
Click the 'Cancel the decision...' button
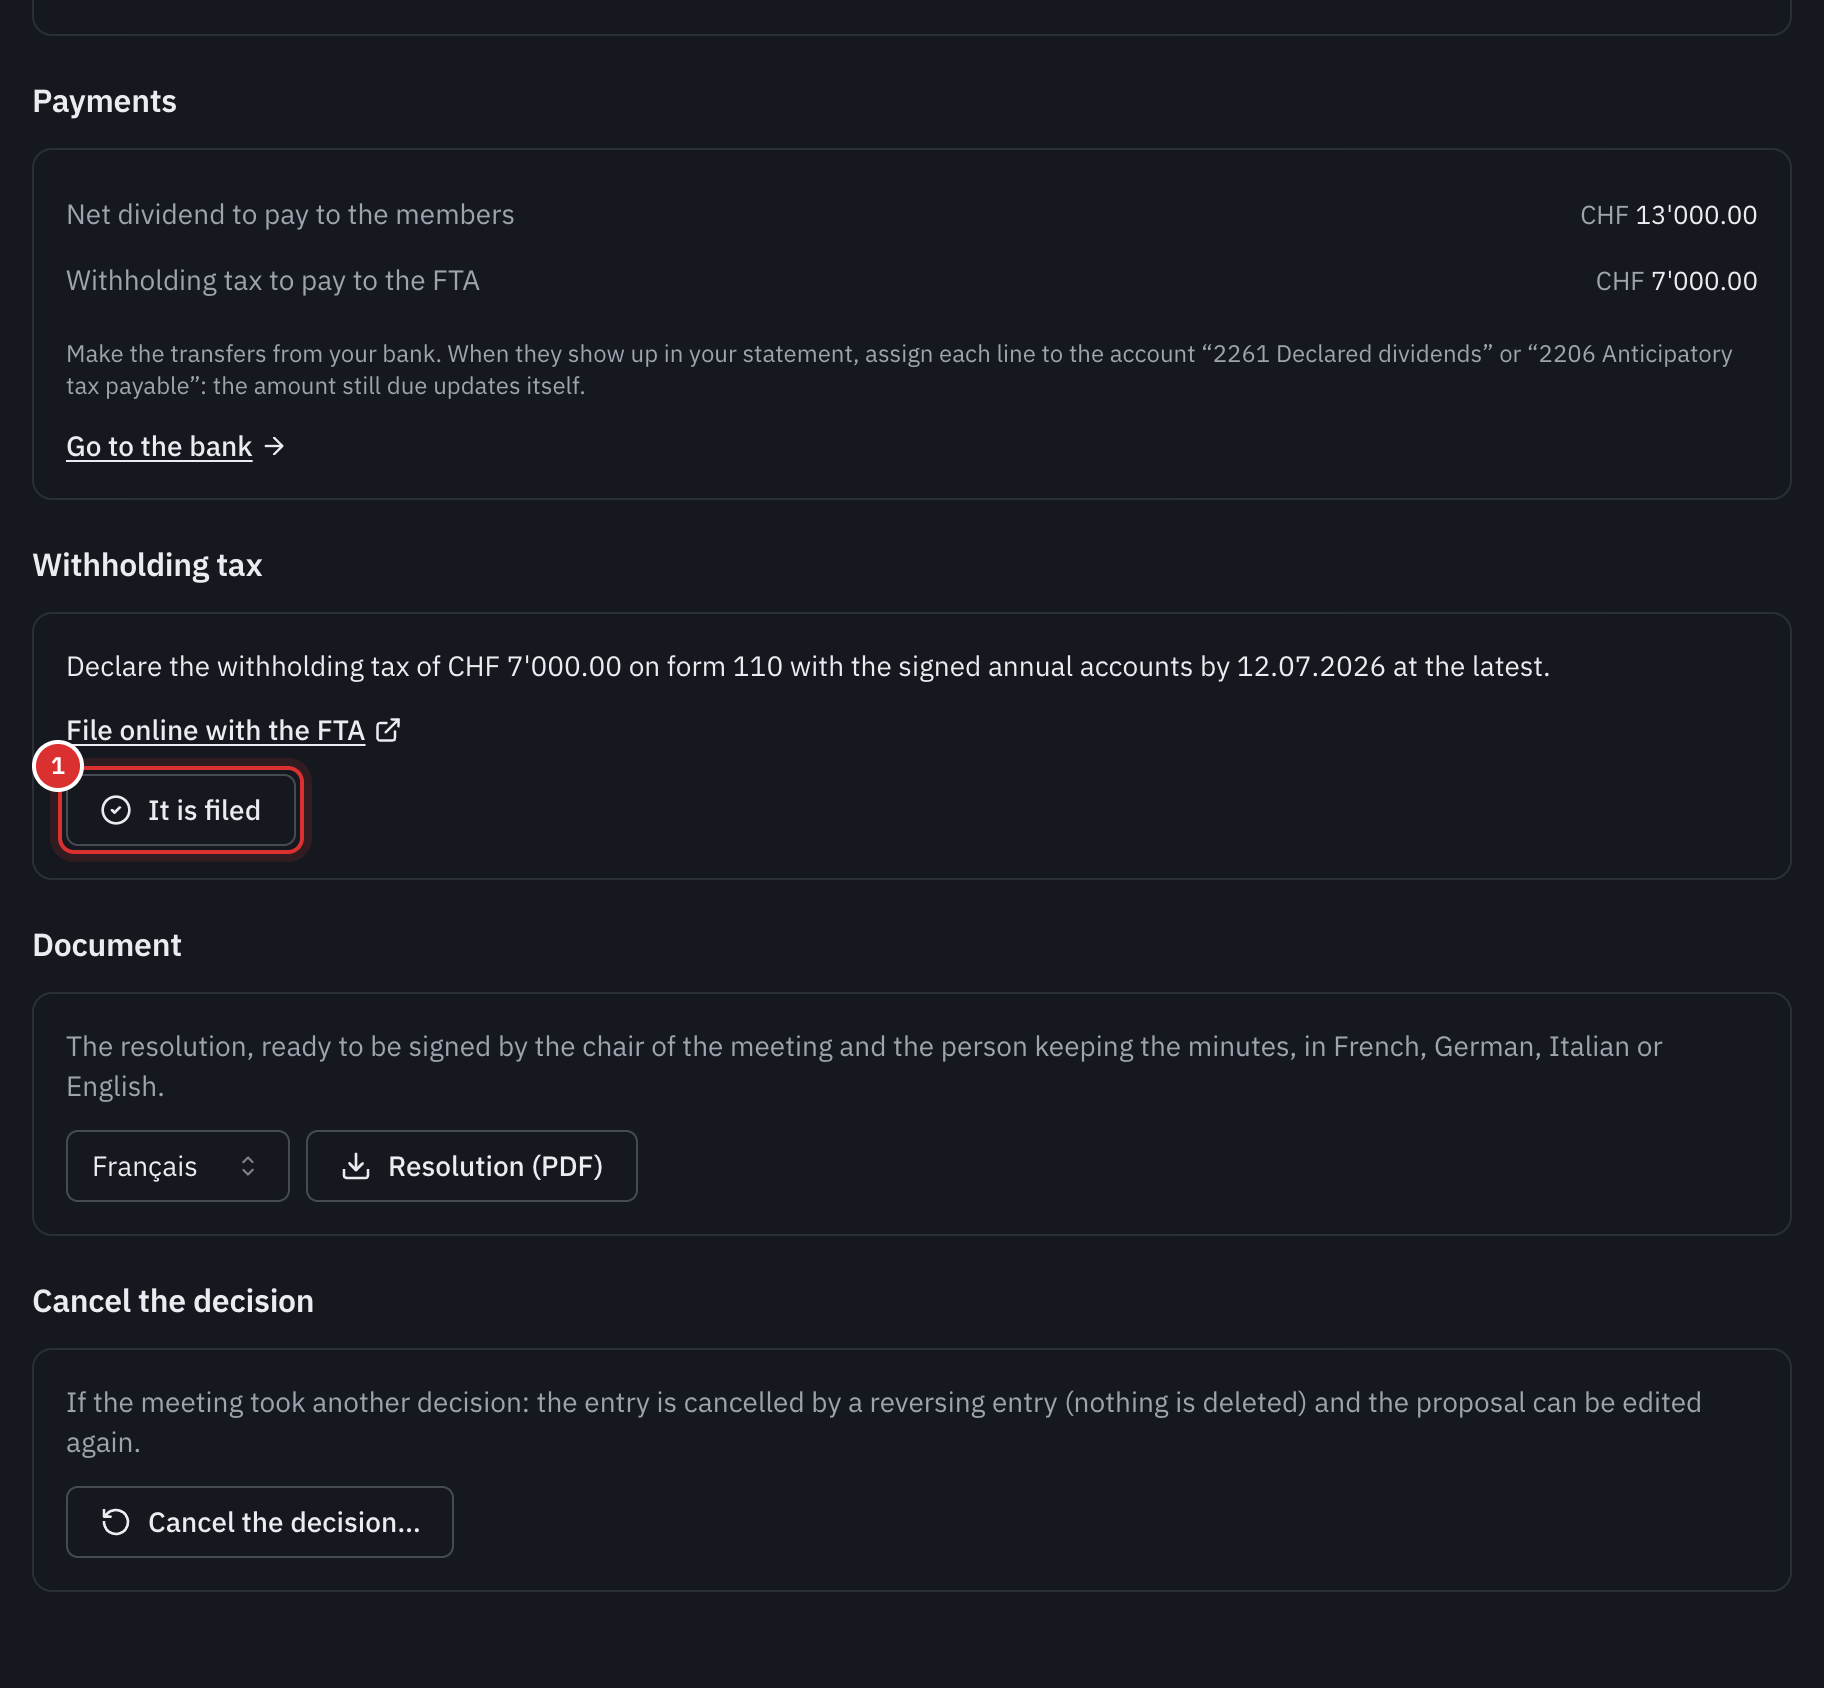pyautogui.click(x=260, y=1522)
